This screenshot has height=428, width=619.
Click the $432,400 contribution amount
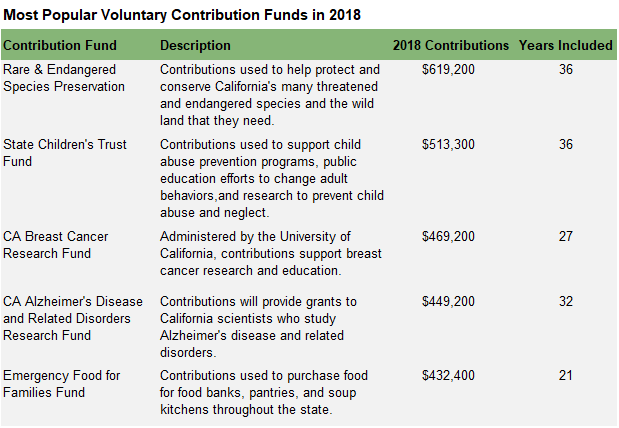(x=449, y=376)
